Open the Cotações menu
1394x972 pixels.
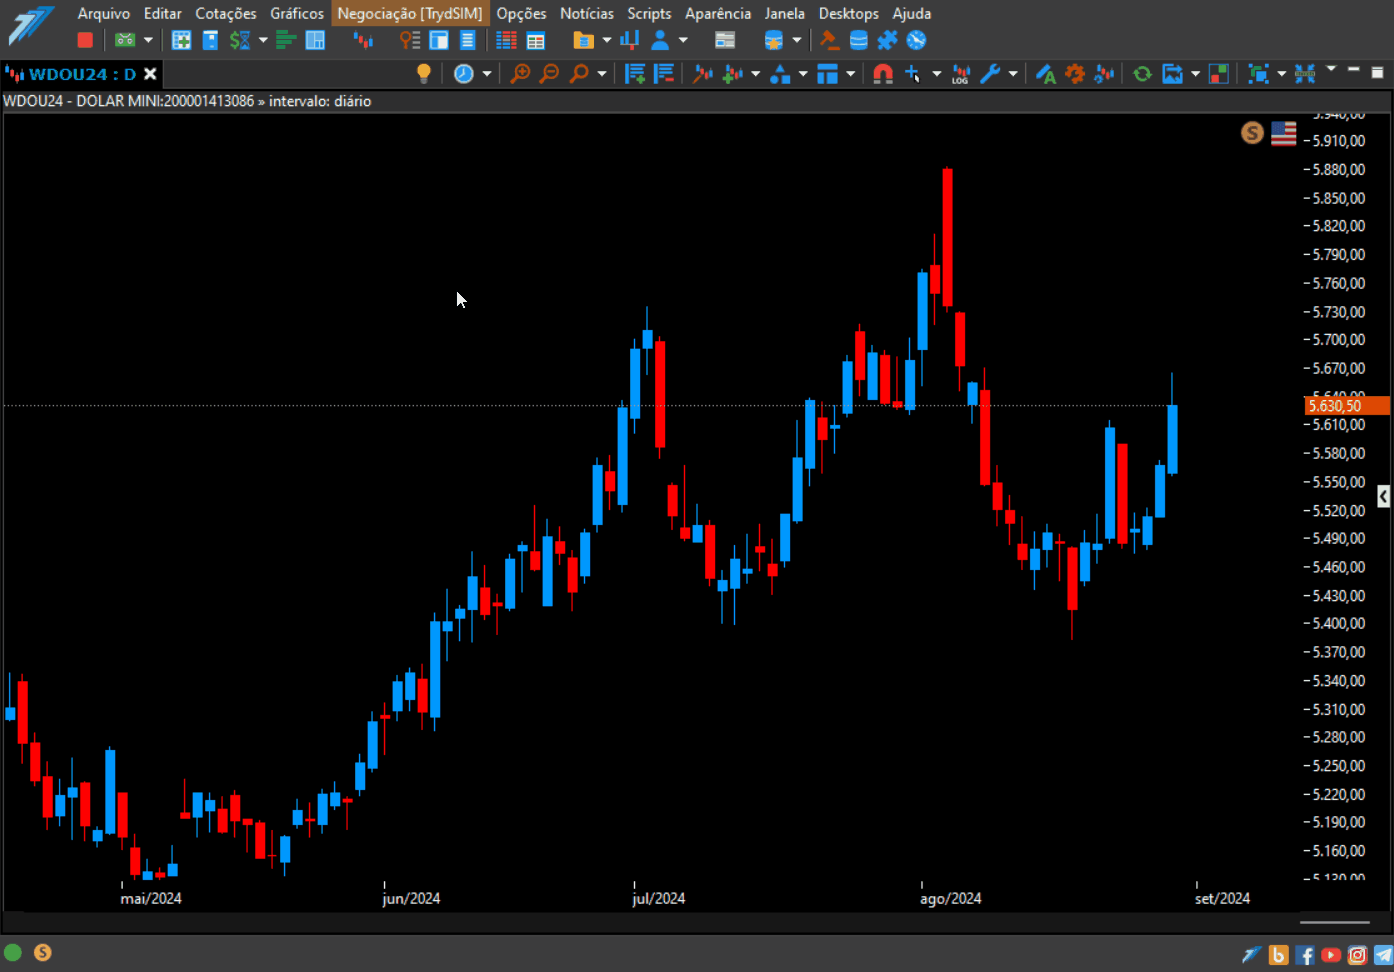coord(226,13)
